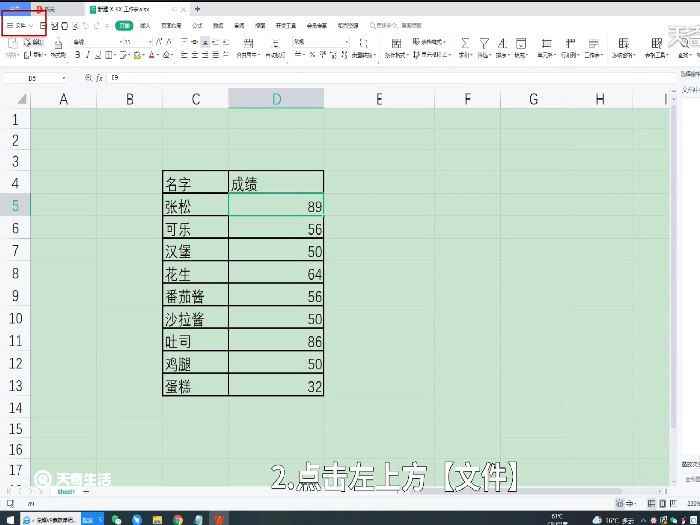This screenshot has width=700, height=525.
Task: Open the cell borders dropdown
Action: point(110,55)
